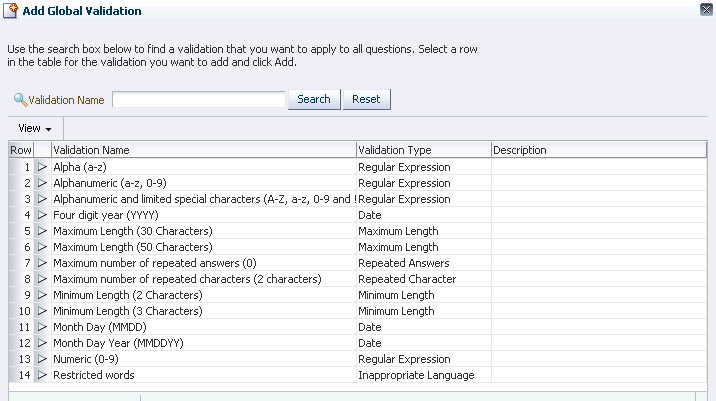716x401 pixels.
Task: Click the magnifier icon beside Validation Name
Action: pyautogui.click(x=20, y=100)
